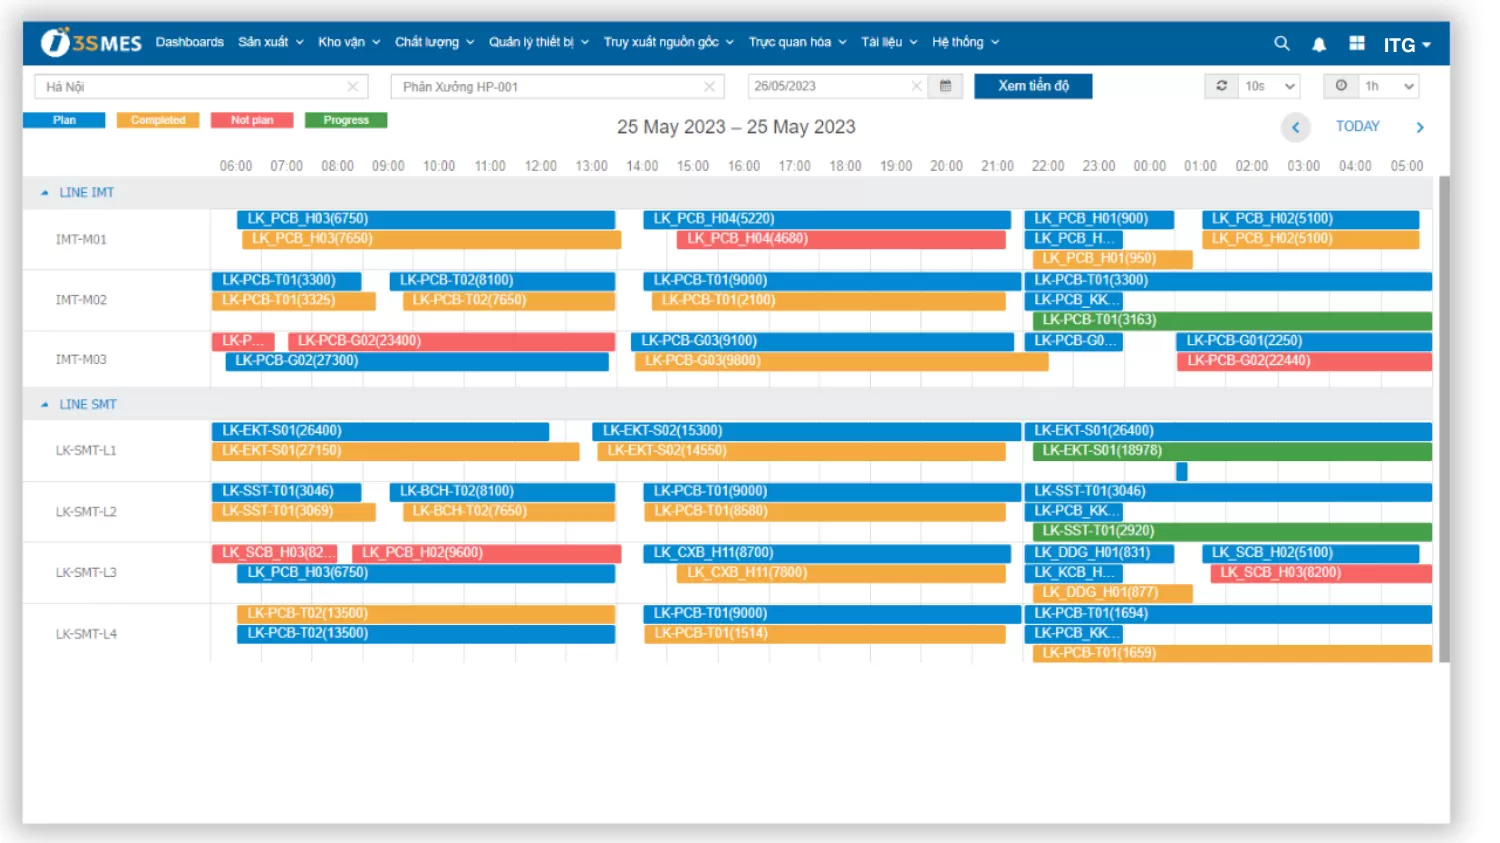Go to next day arrow
The width and height of the screenshot is (1500, 843).
point(1419,127)
